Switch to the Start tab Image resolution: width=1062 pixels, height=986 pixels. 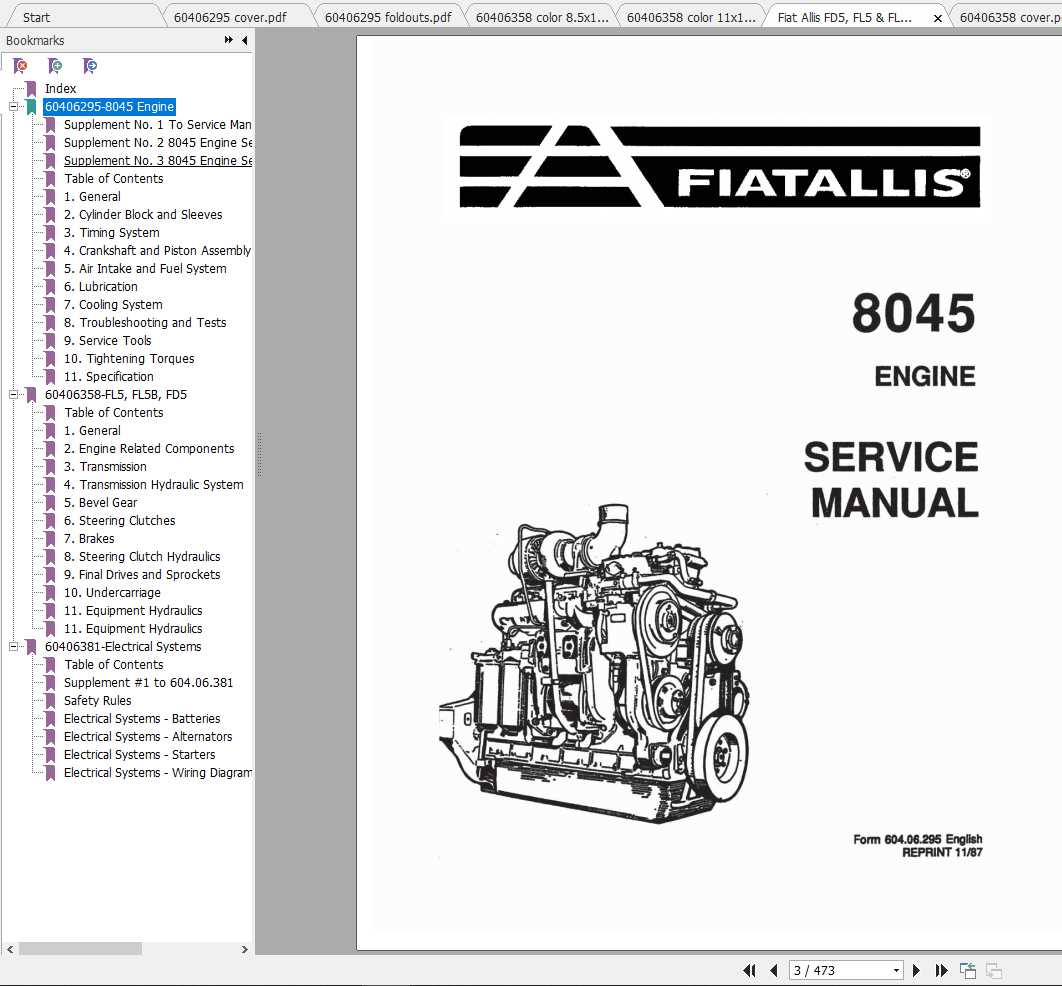[37, 17]
